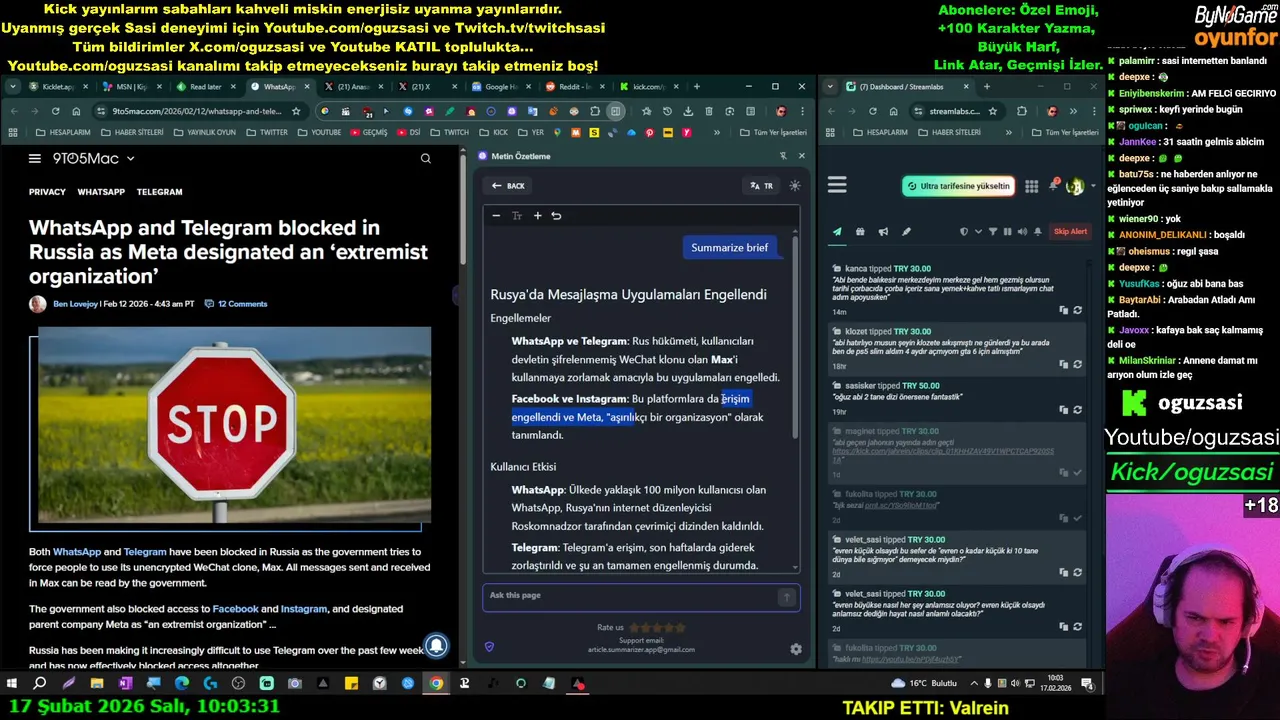Select the pencil icon tab in Streamlabs

(906, 232)
